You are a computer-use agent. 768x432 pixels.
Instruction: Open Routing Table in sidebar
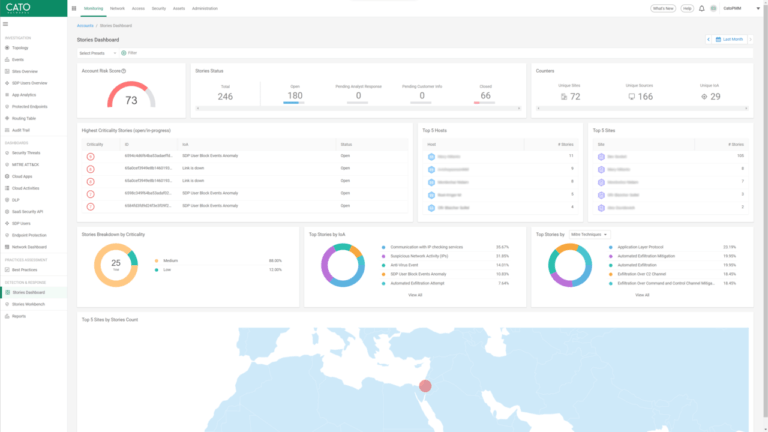point(24,117)
